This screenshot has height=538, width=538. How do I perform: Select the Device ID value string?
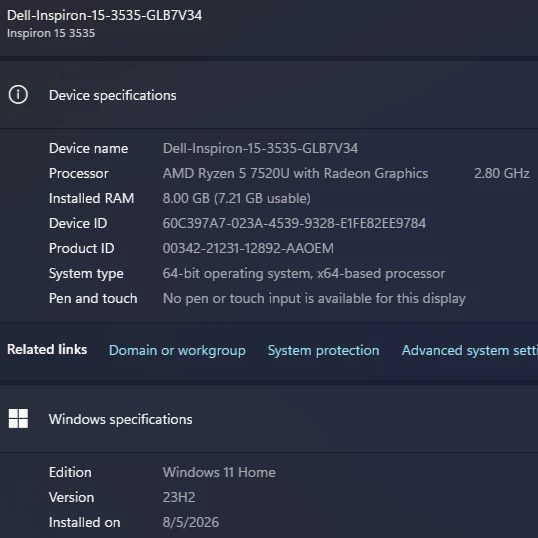point(294,223)
